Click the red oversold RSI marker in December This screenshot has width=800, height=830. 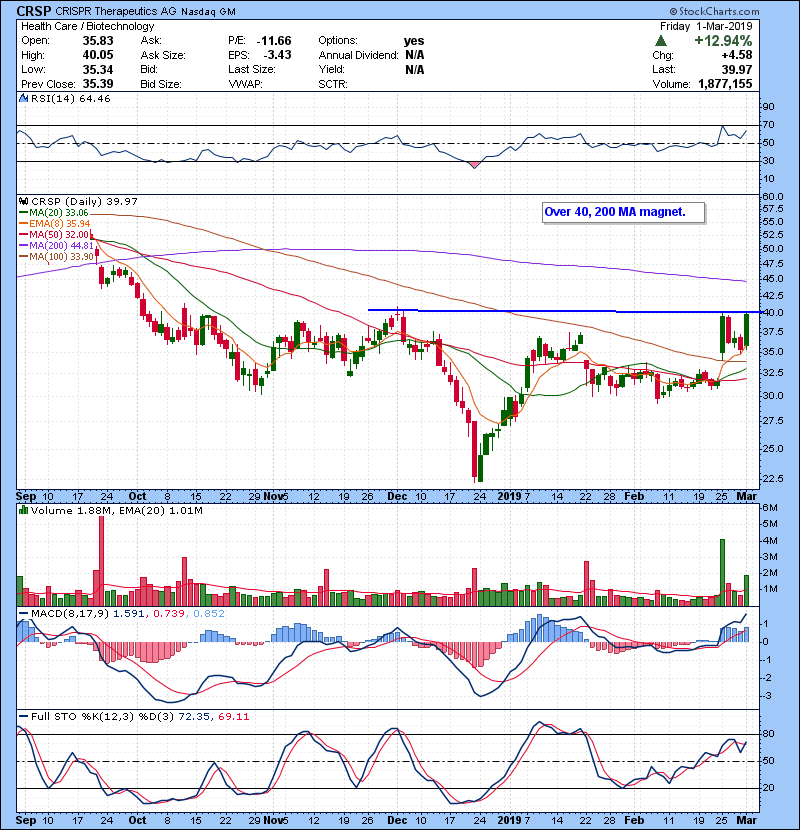click(474, 165)
